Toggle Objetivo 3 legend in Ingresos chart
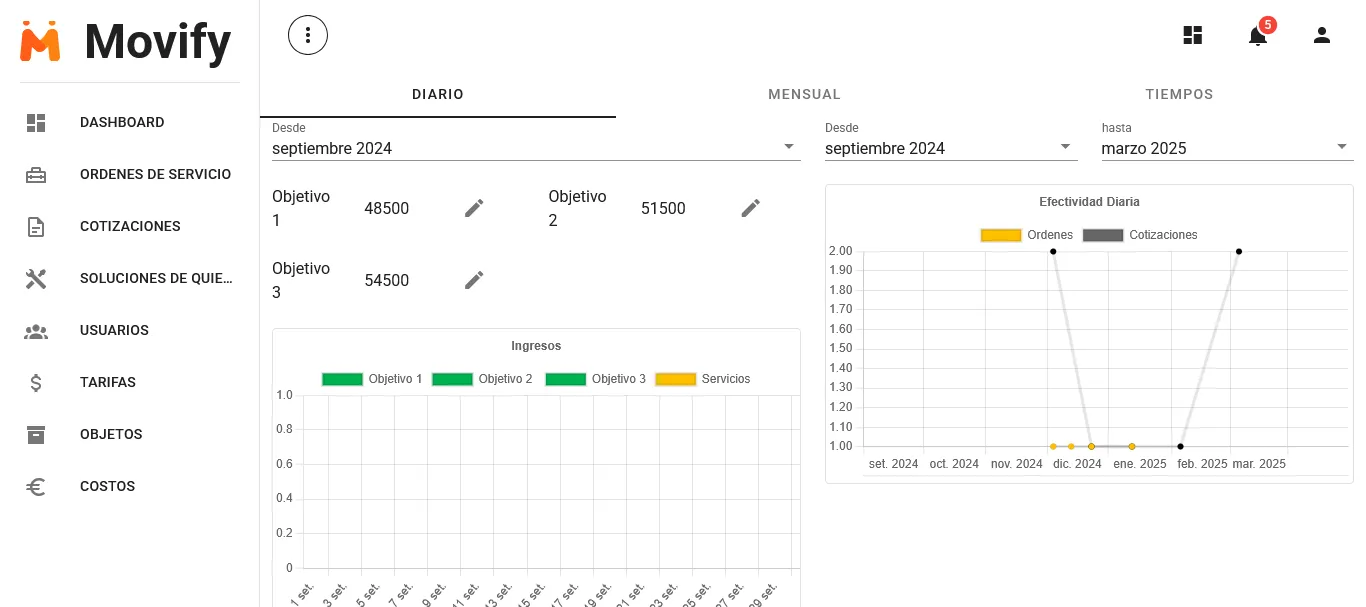Image resolution: width=1366 pixels, height=607 pixels. [595, 379]
